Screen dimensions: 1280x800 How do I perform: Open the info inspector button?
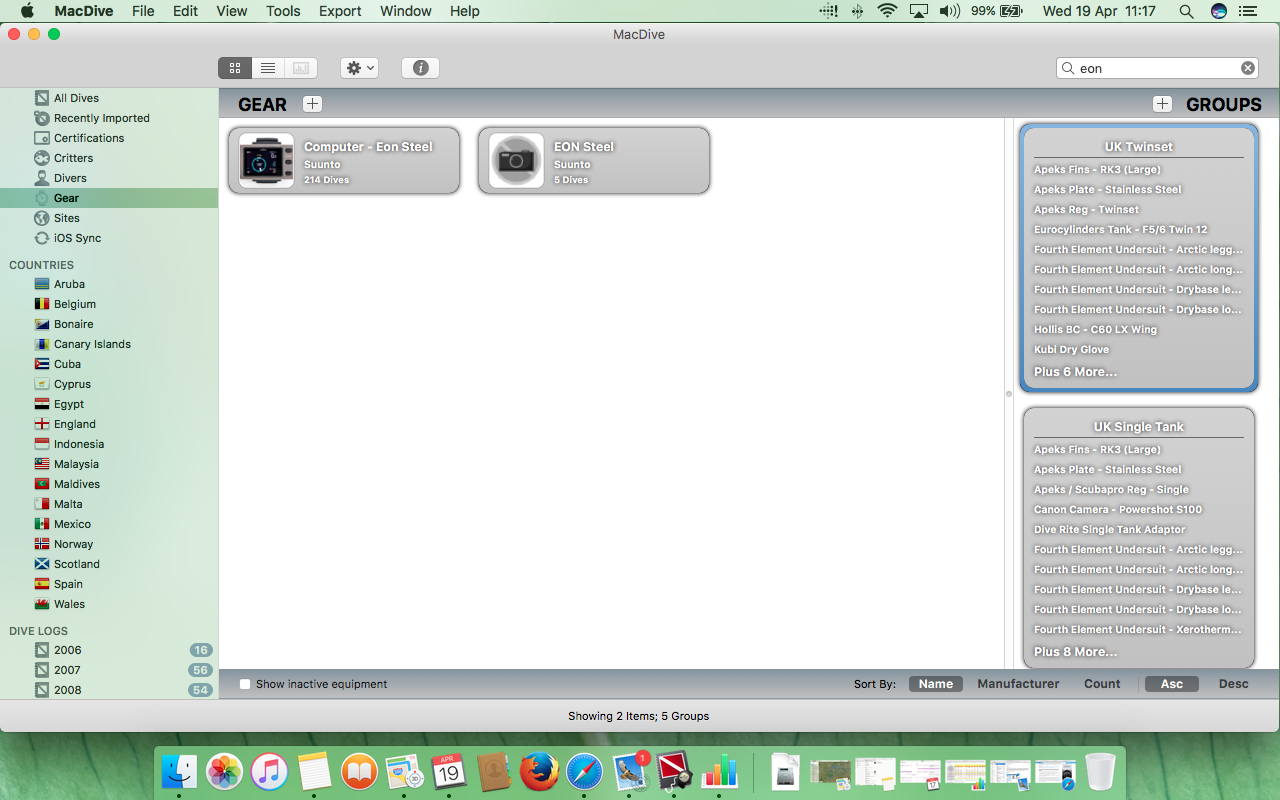coord(420,68)
